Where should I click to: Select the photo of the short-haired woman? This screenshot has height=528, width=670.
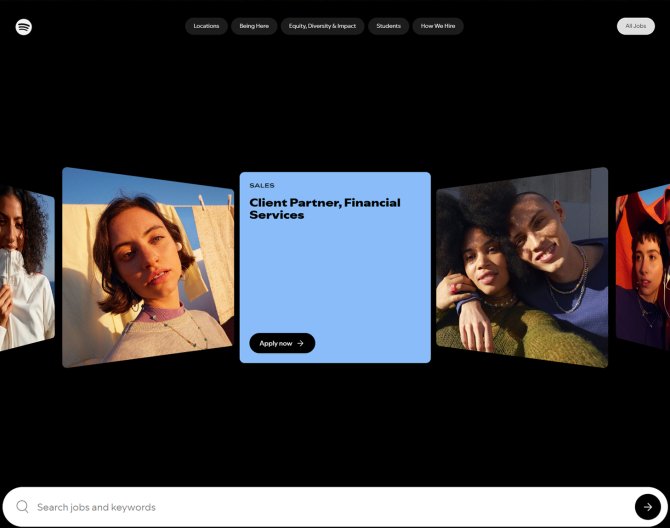[148, 267]
